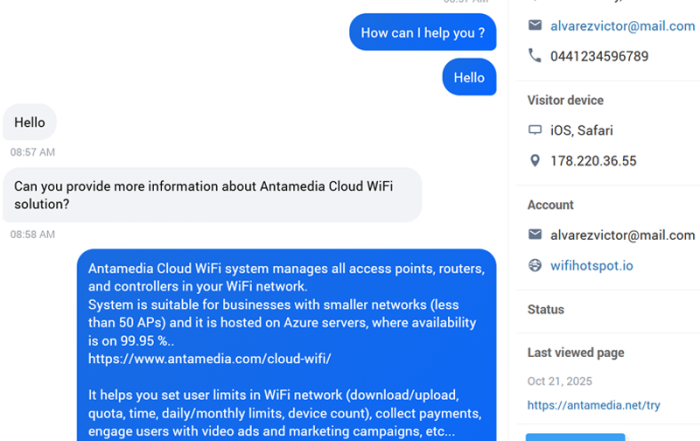Click the Visitor device section heading
This screenshot has width=700, height=441.
tap(565, 100)
